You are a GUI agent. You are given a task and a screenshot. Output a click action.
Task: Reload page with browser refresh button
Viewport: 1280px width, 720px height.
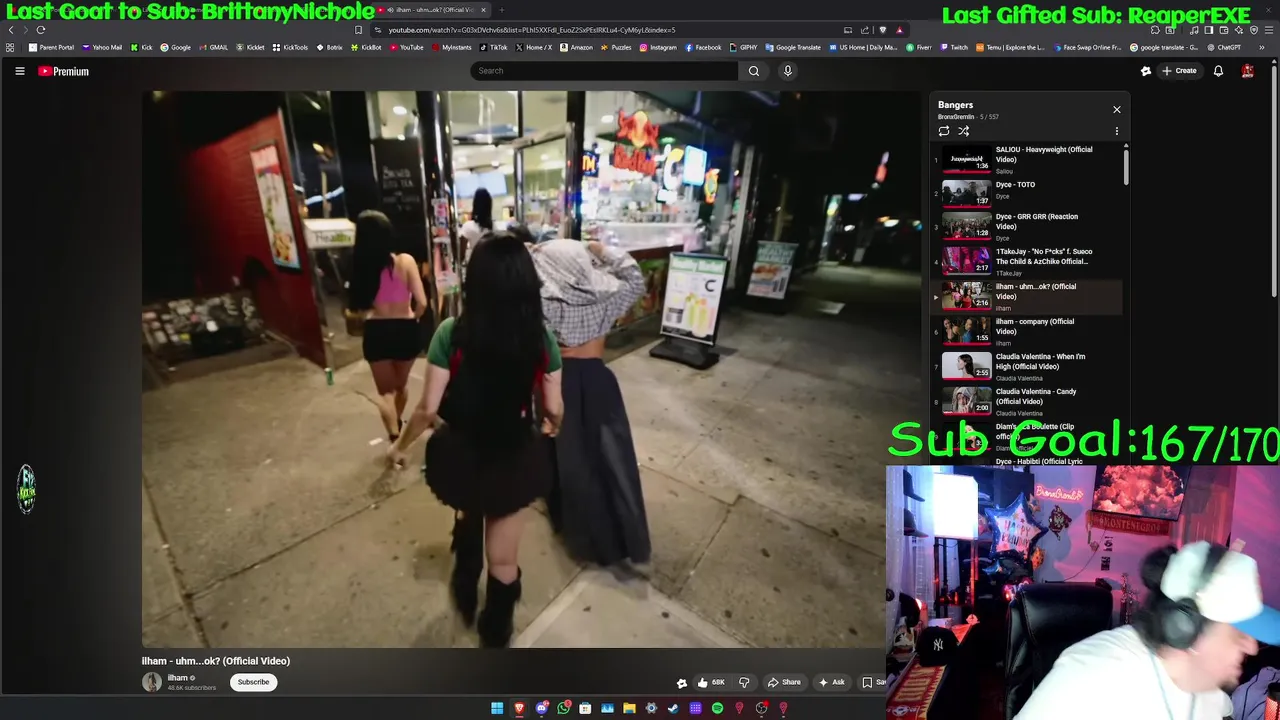coord(41,30)
